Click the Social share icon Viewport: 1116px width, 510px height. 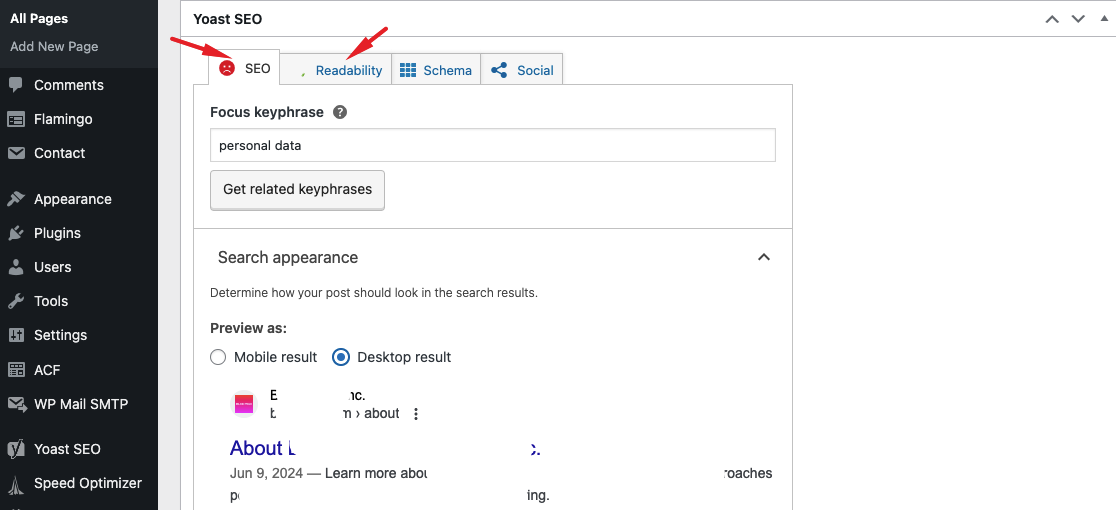pos(500,70)
